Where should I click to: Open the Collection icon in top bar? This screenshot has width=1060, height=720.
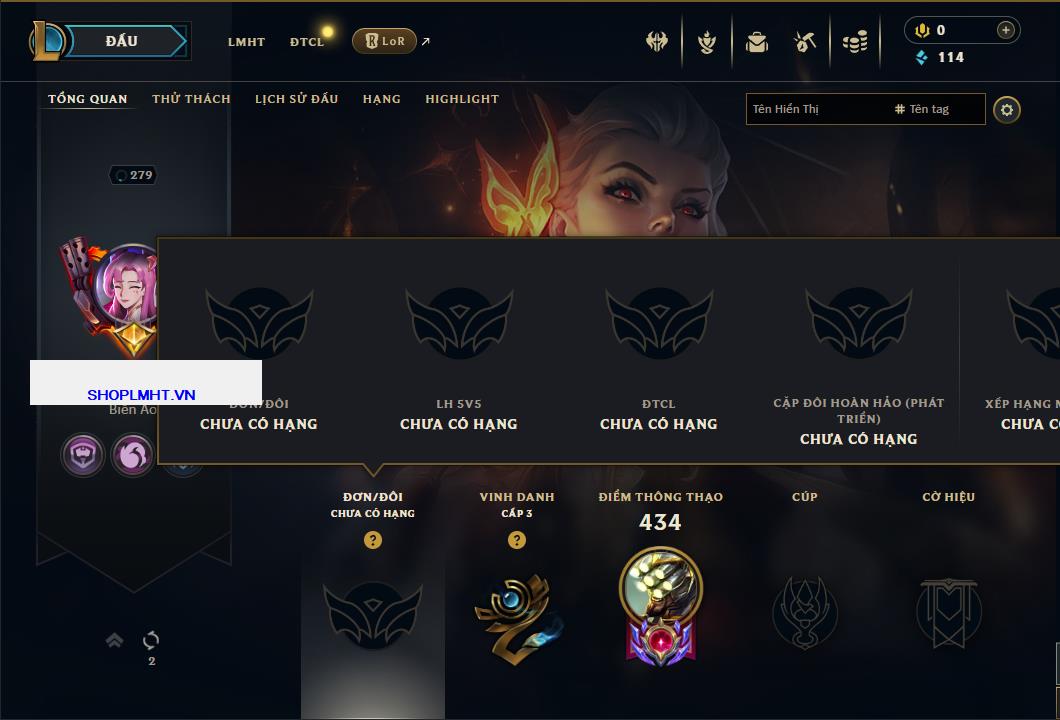[707, 43]
